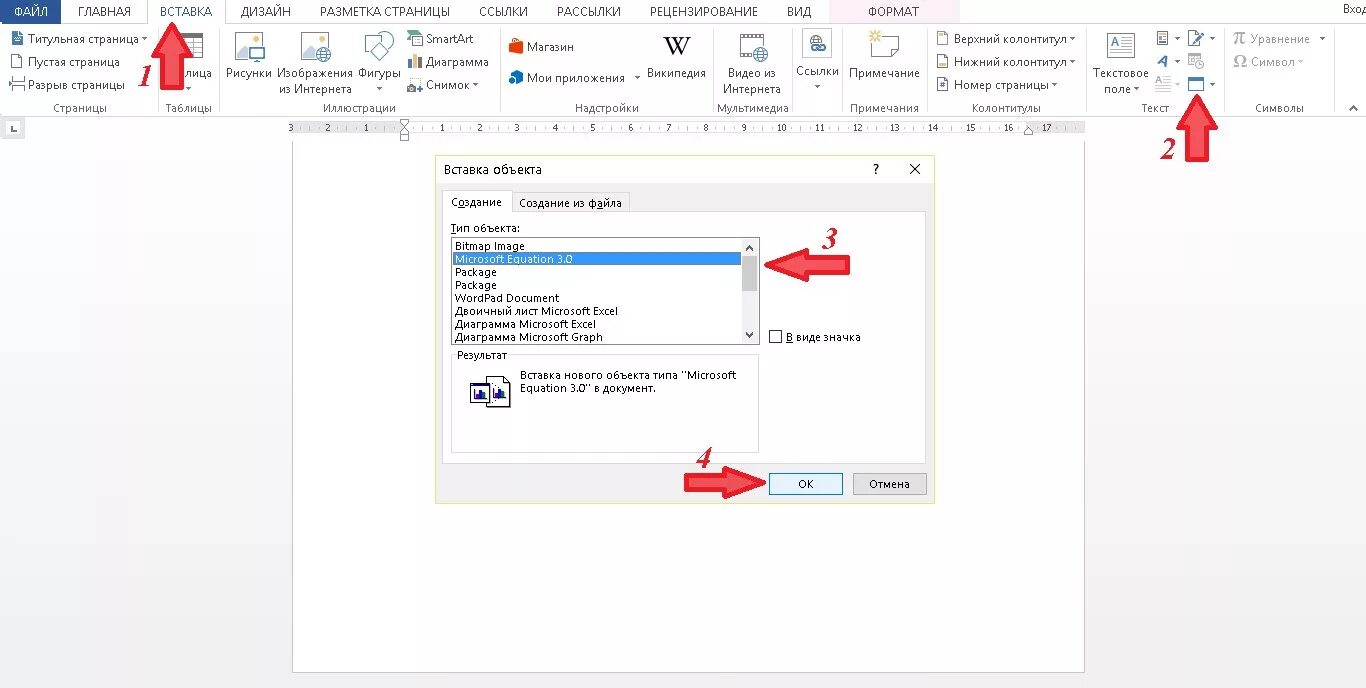Click the Нижний колонтитул footer icon
Viewport: 1366px width, 688px height.
[943, 62]
